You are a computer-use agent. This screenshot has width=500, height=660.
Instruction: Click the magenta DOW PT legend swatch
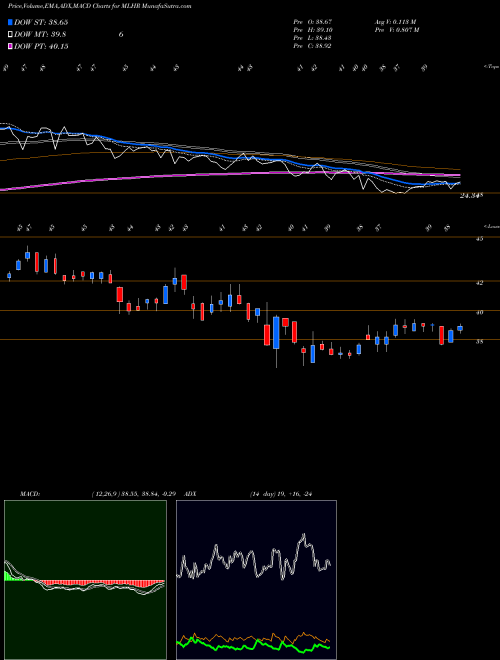click(10, 47)
